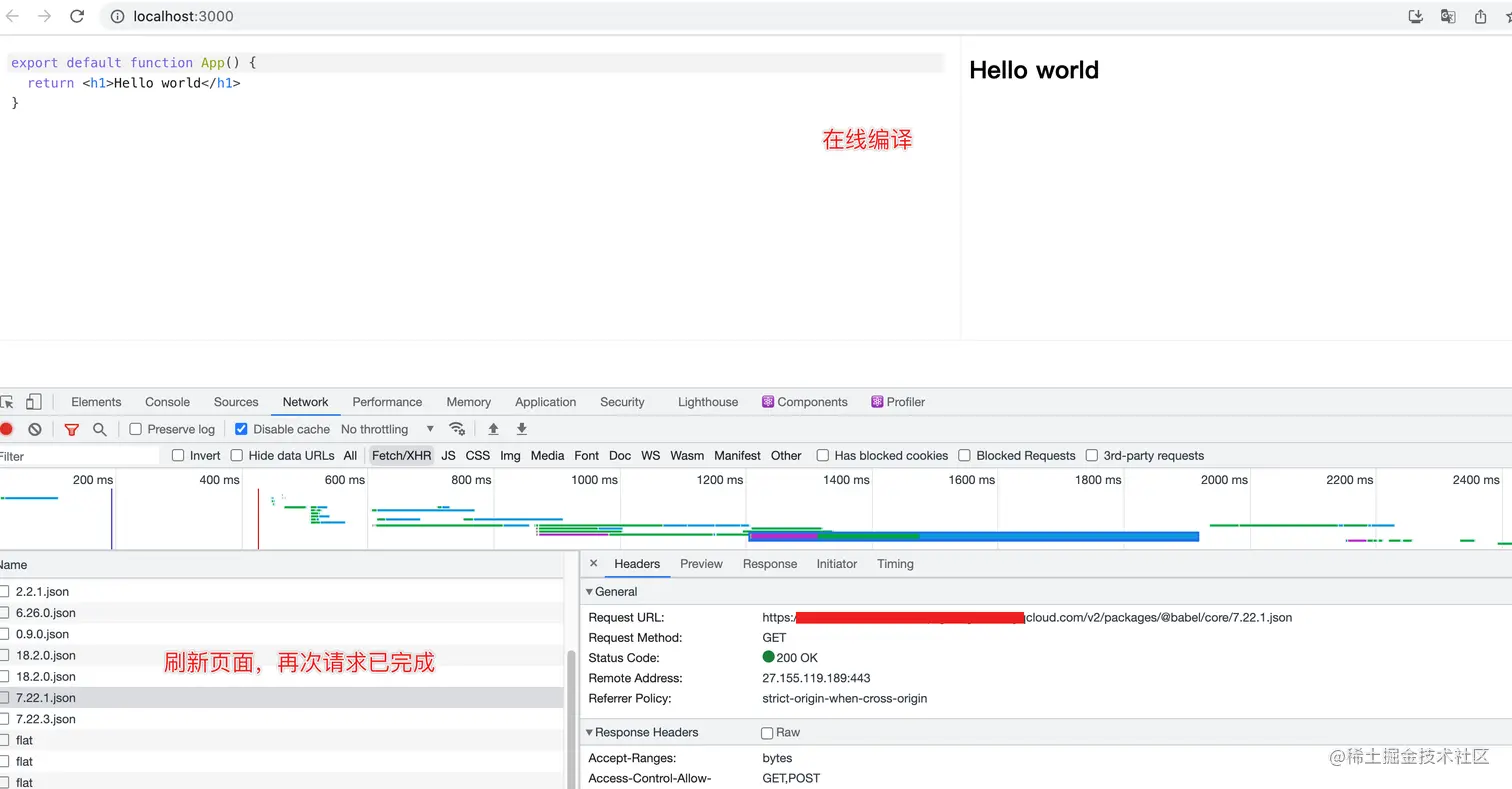Uncheck the Disable cache checkbox
Screen dimensions: 1512x789
point(241,428)
